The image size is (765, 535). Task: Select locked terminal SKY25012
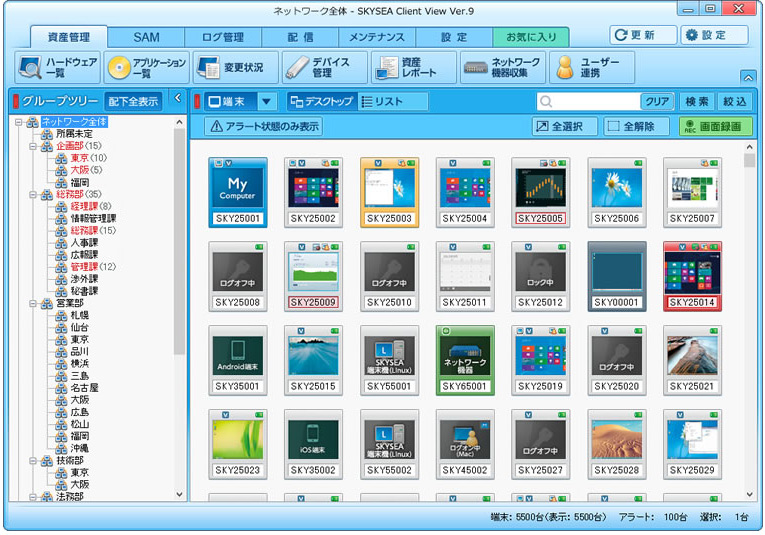click(541, 276)
